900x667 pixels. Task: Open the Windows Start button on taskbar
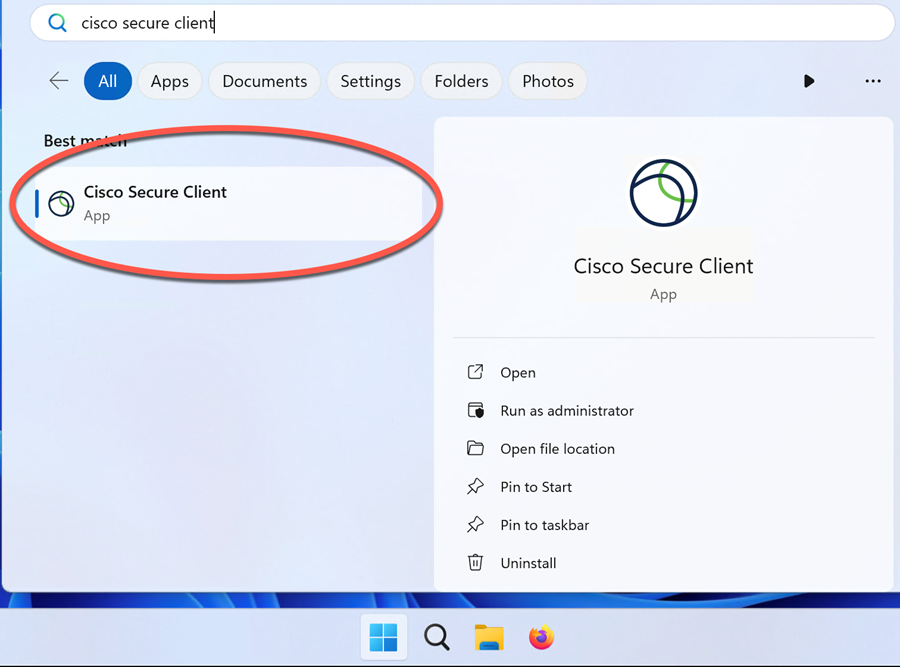[383, 637]
